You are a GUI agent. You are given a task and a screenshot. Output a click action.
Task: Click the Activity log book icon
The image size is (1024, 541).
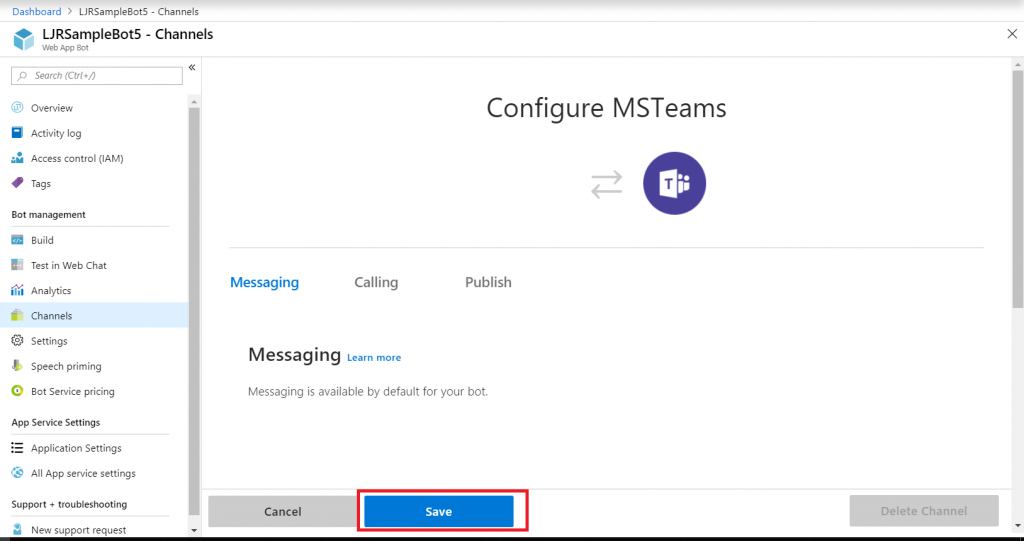coord(18,133)
